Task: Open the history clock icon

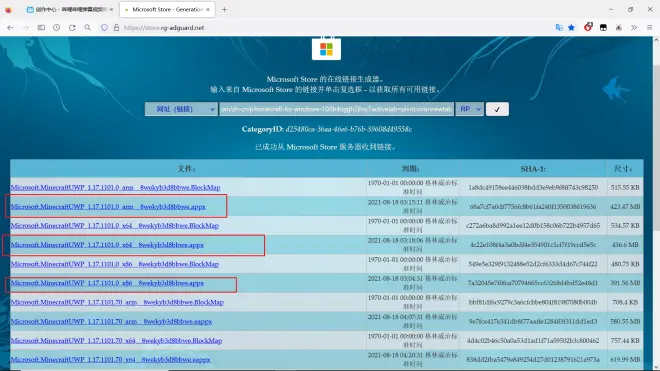Action: [56, 27]
